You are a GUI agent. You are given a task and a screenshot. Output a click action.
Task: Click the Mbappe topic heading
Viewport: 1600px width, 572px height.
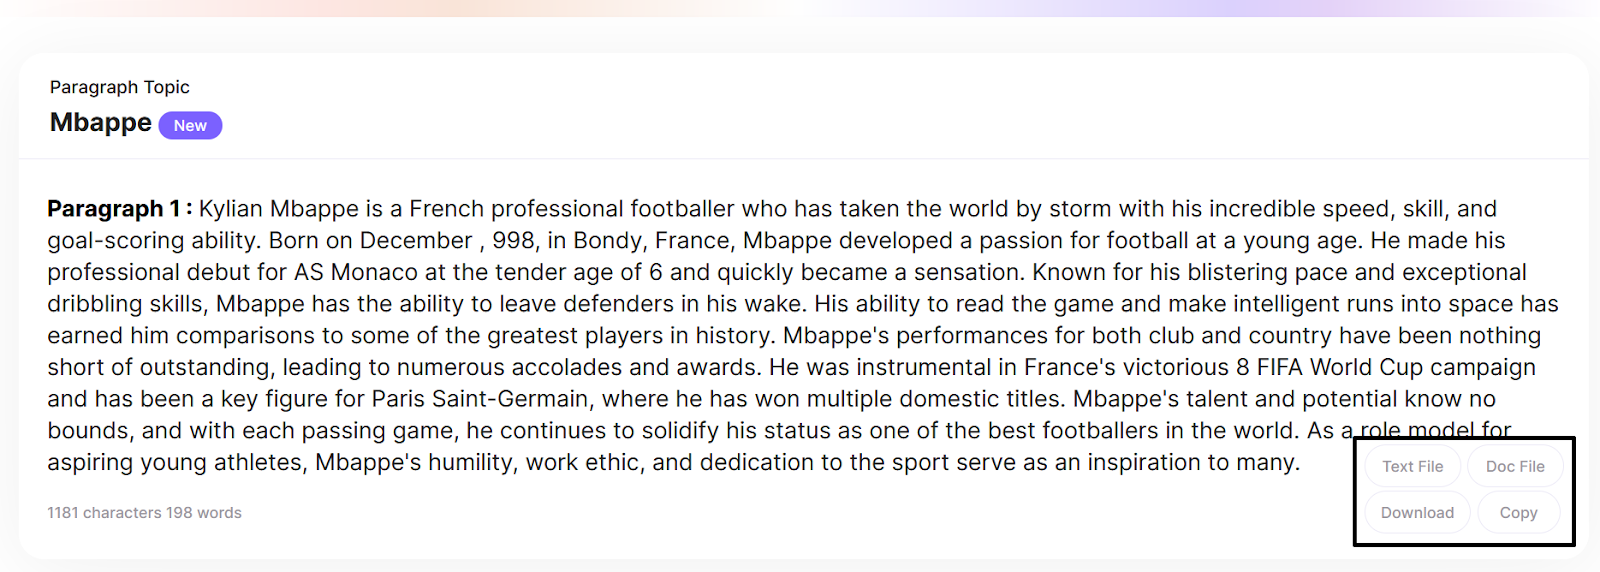click(x=101, y=122)
